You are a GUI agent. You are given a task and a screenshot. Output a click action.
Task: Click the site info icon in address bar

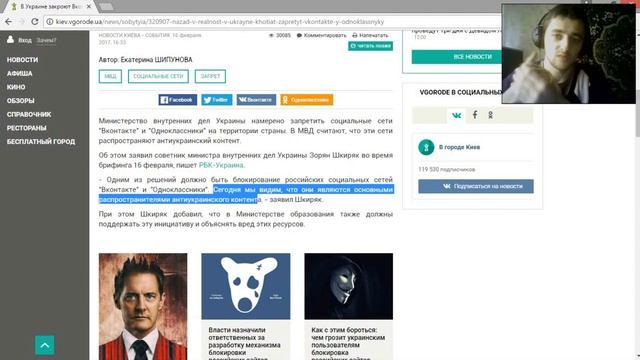point(50,22)
